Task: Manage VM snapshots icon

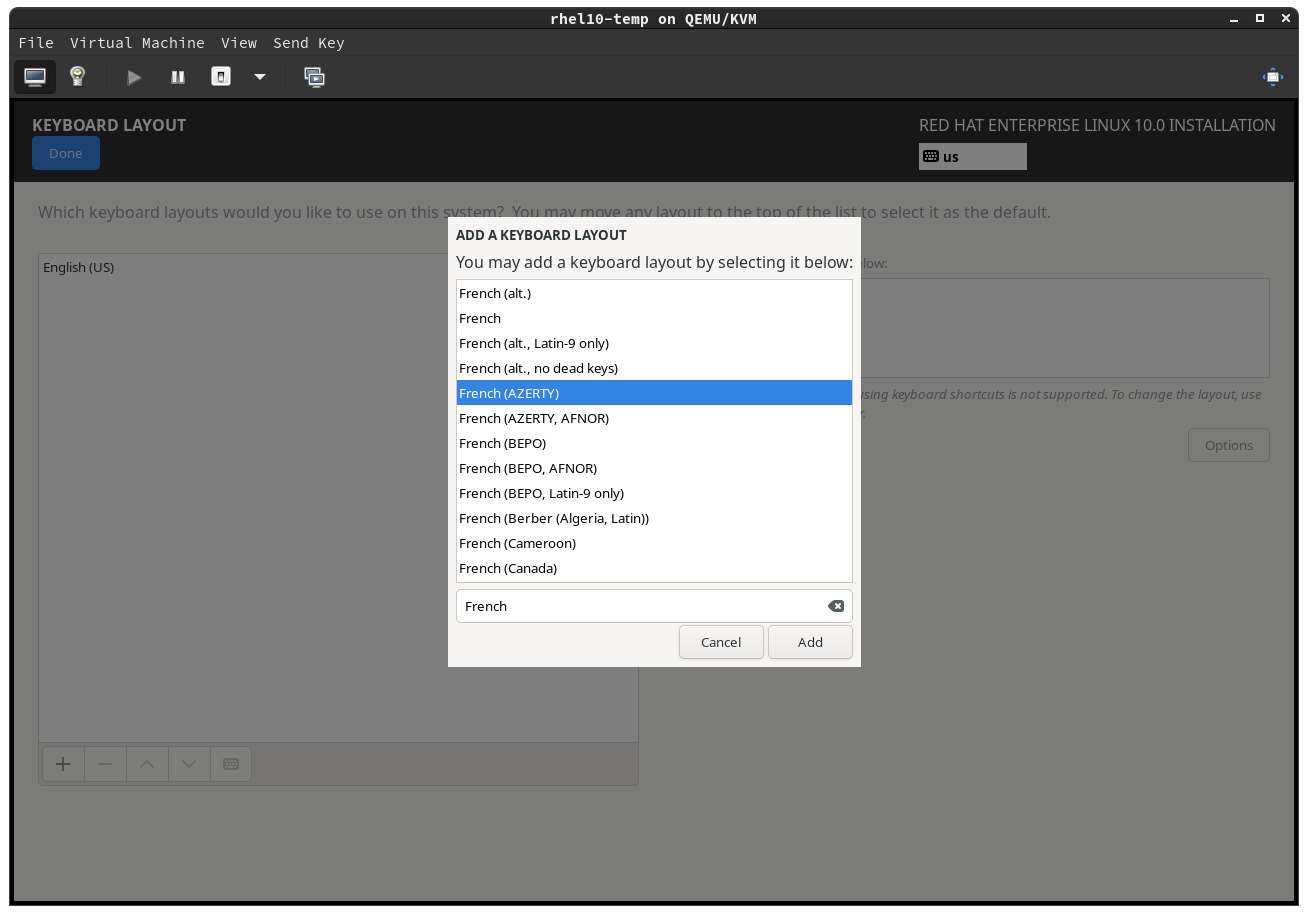Action: (315, 77)
